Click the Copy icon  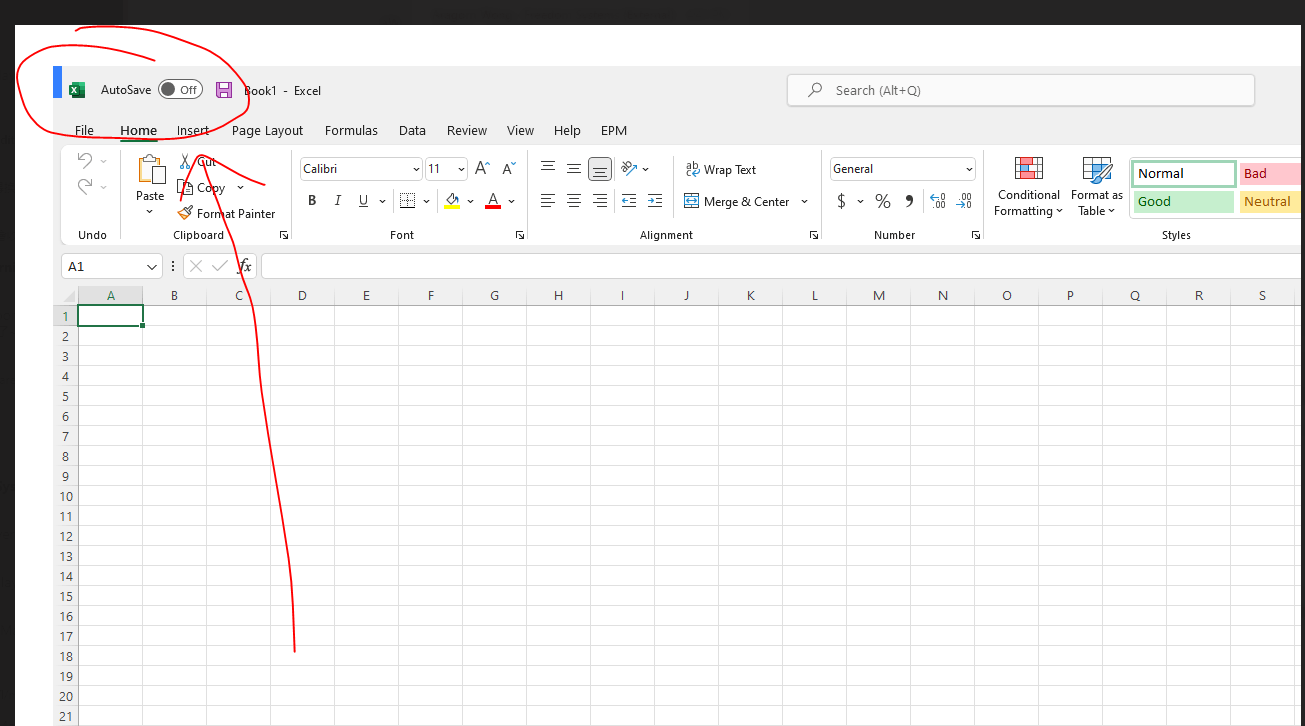(185, 187)
